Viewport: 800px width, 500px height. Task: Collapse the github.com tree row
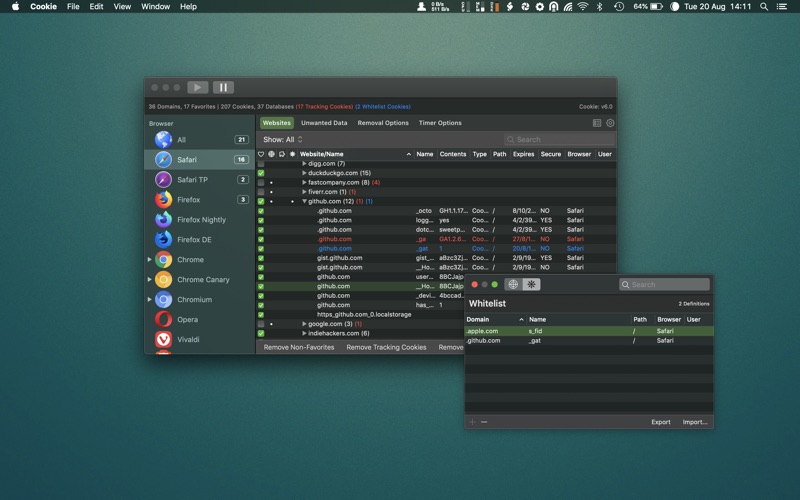click(305, 201)
